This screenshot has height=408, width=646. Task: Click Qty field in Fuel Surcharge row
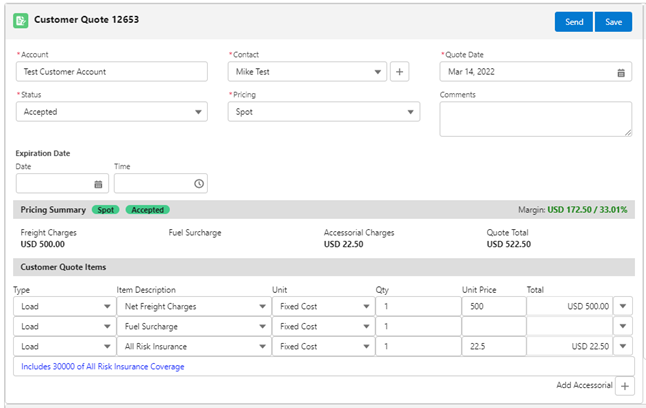[x=418, y=326]
